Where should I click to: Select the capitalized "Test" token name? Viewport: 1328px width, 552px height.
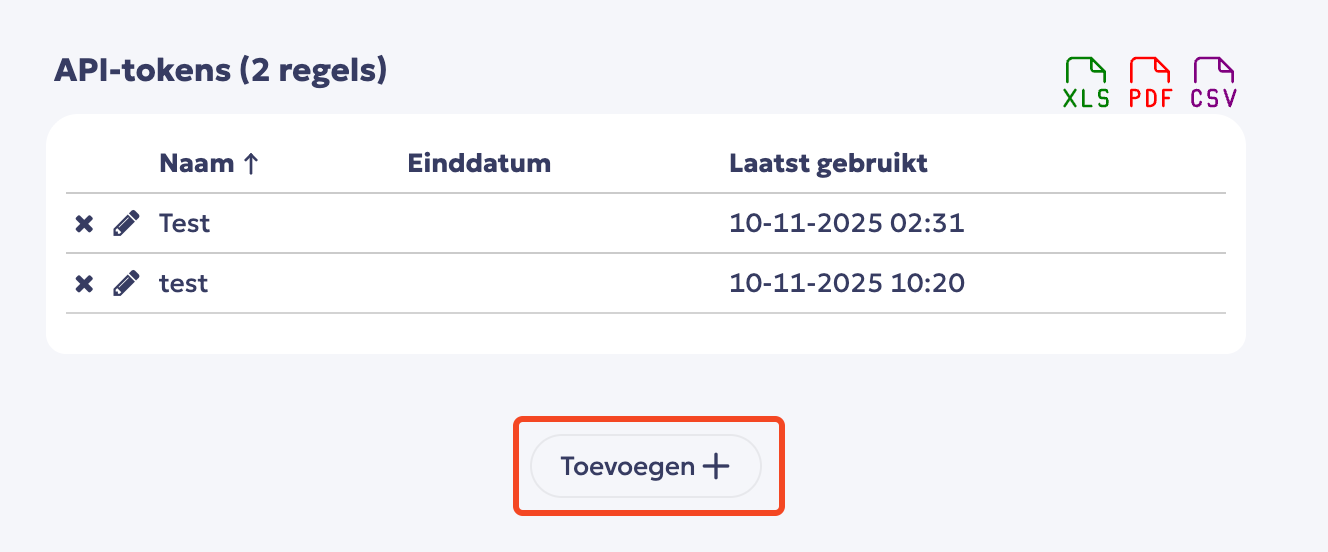click(184, 223)
